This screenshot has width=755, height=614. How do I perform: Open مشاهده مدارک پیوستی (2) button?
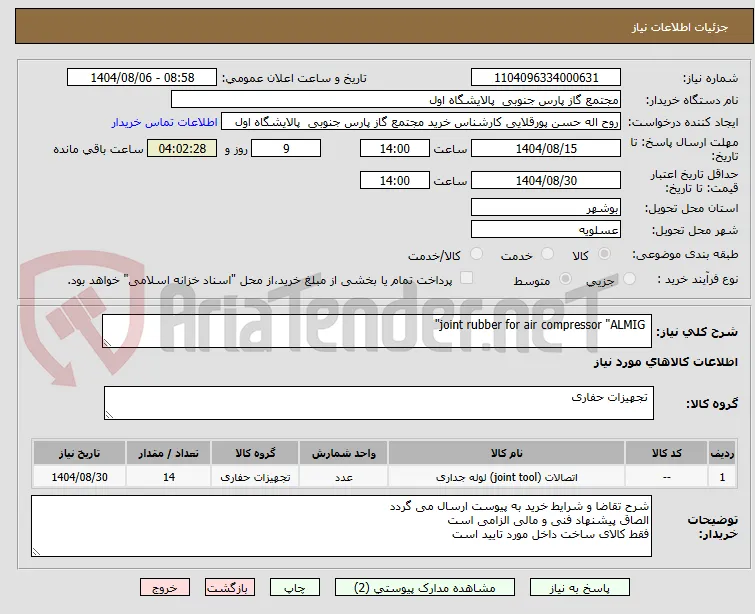[x=425, y=588]
